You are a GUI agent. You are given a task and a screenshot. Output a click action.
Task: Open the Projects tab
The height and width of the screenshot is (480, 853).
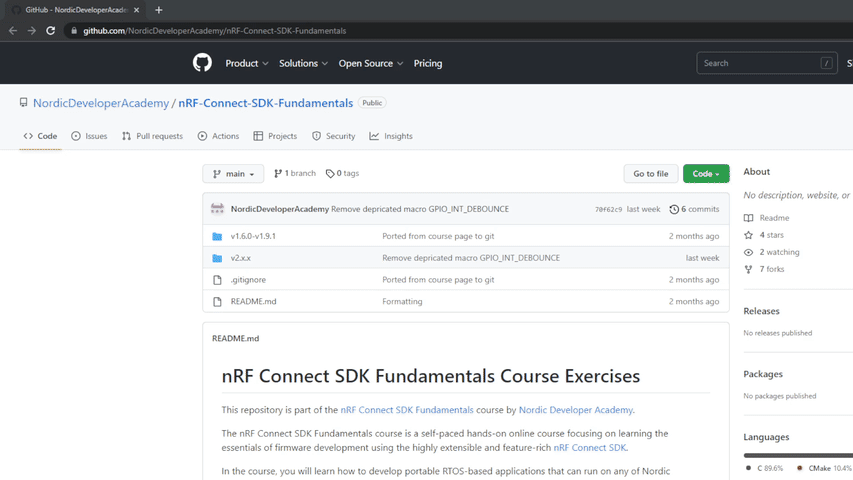(x=275, y=136)
